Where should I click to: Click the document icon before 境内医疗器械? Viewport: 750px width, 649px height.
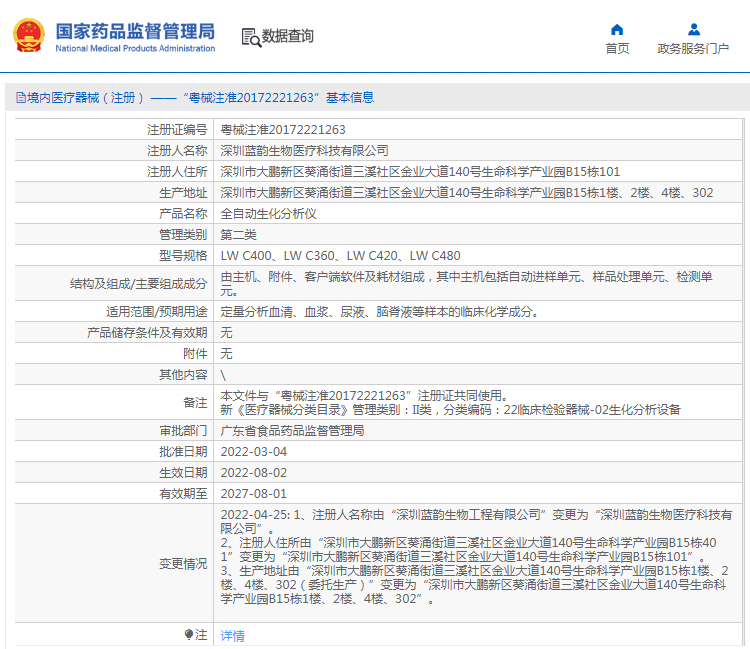coord(21,98)
